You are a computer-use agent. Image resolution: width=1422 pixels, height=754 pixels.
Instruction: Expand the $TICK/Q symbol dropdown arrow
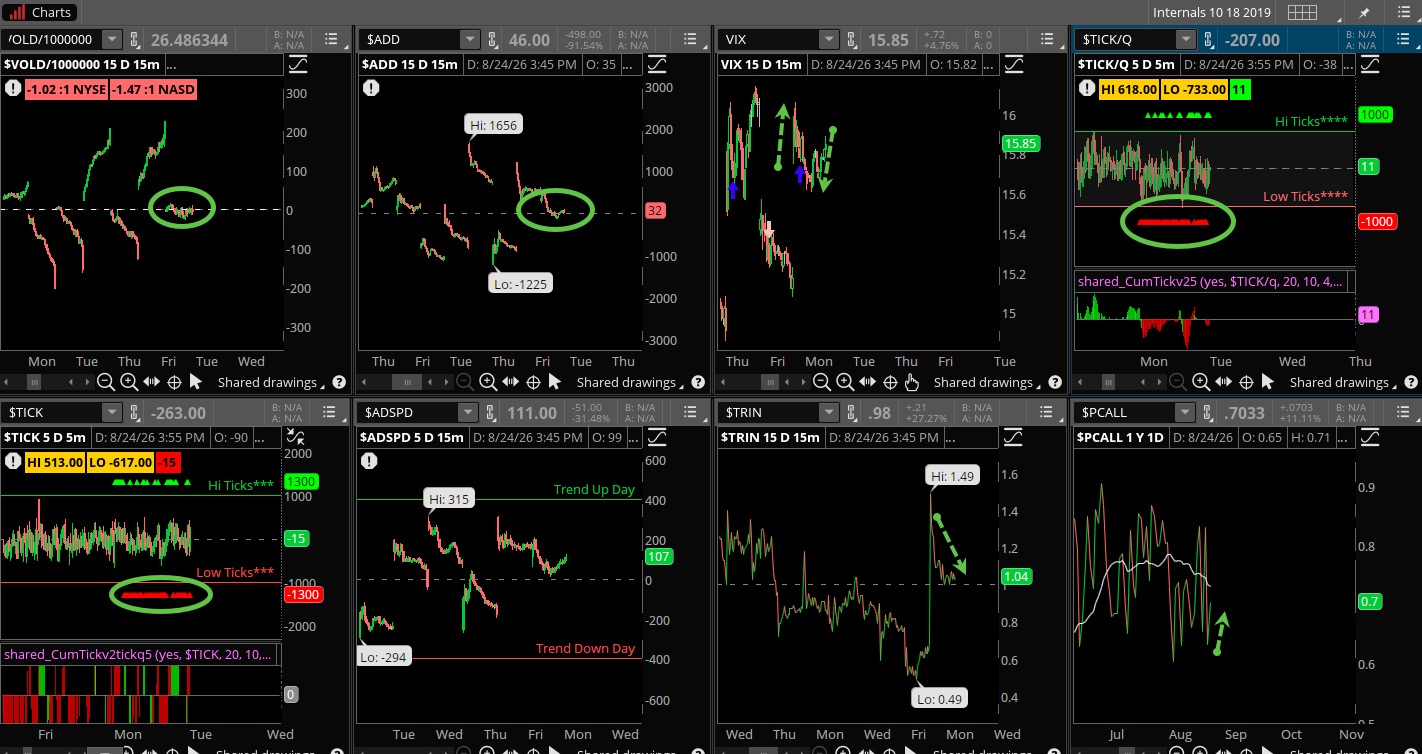click(1185, 40)
